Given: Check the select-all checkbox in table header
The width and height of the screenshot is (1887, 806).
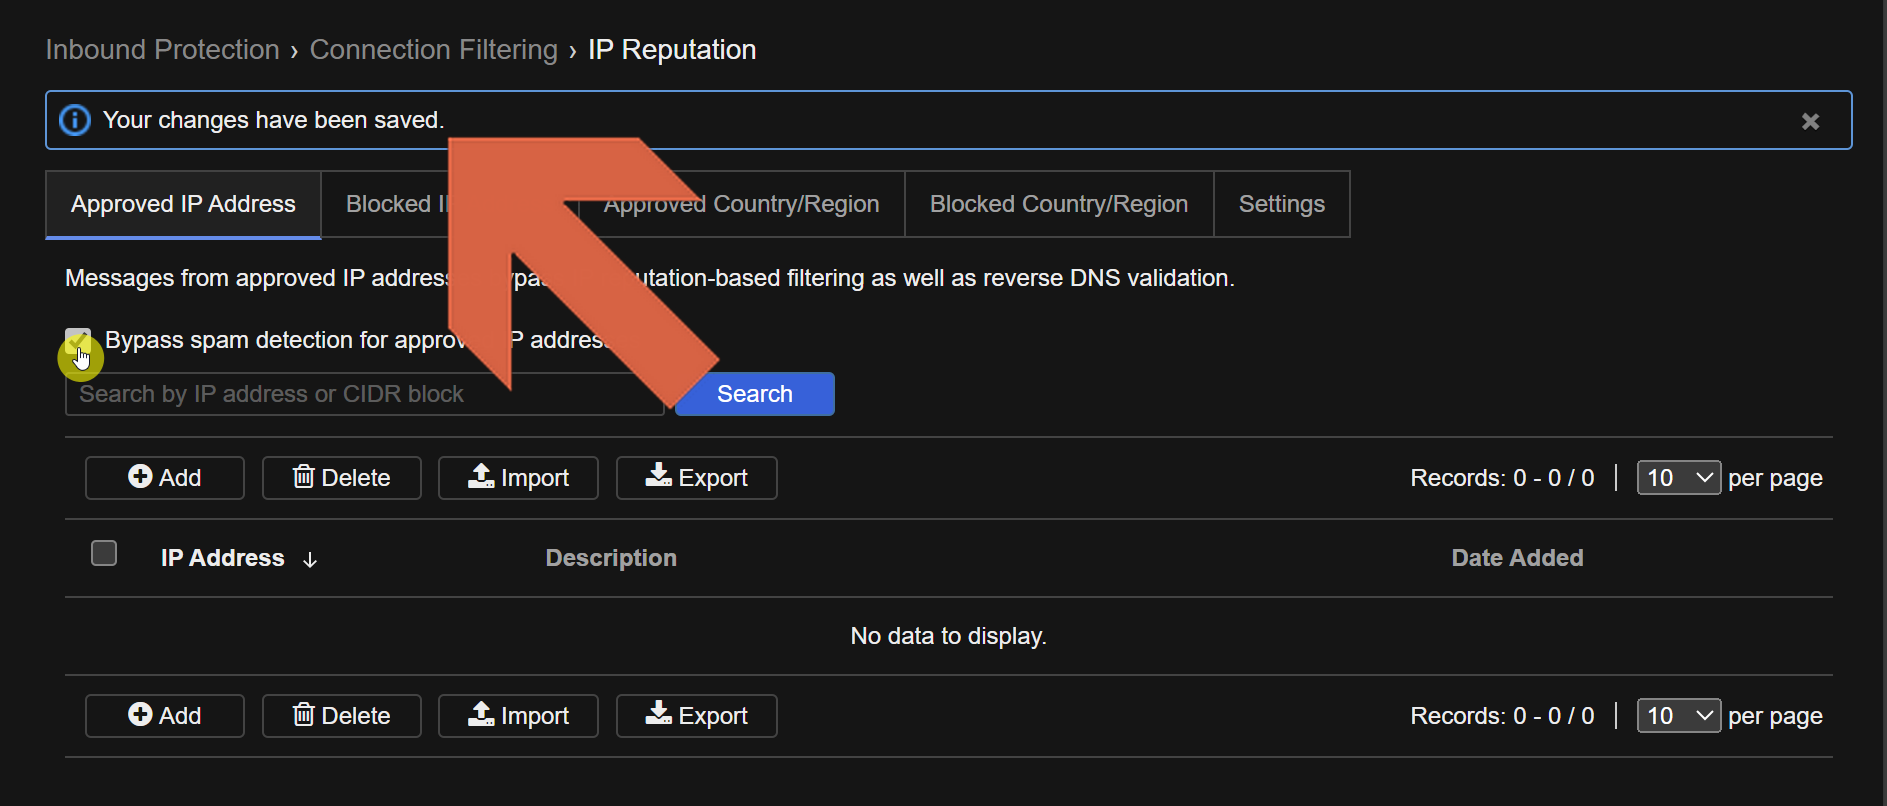Looking at the screenshot, I should coord(104,554).
